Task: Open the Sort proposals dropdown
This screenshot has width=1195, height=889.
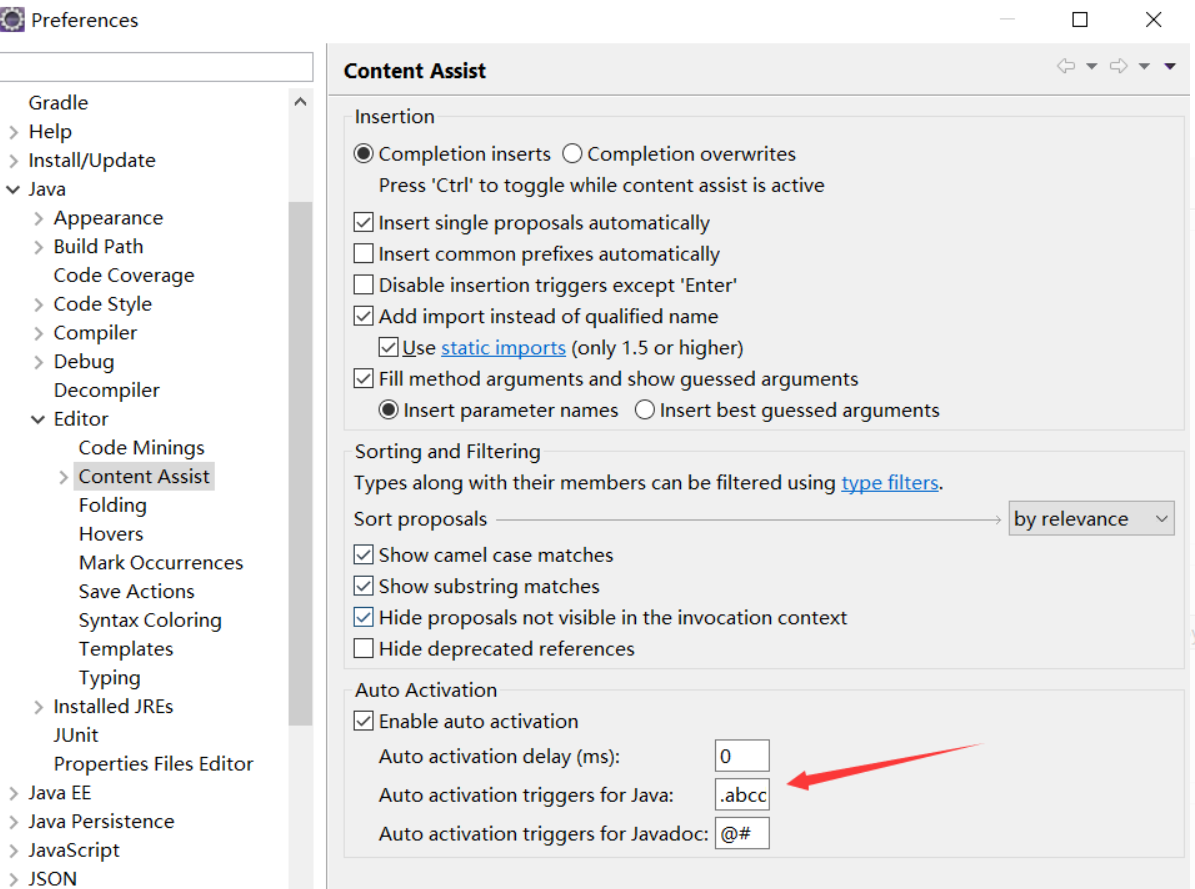Action: (x=1091, y=519)
